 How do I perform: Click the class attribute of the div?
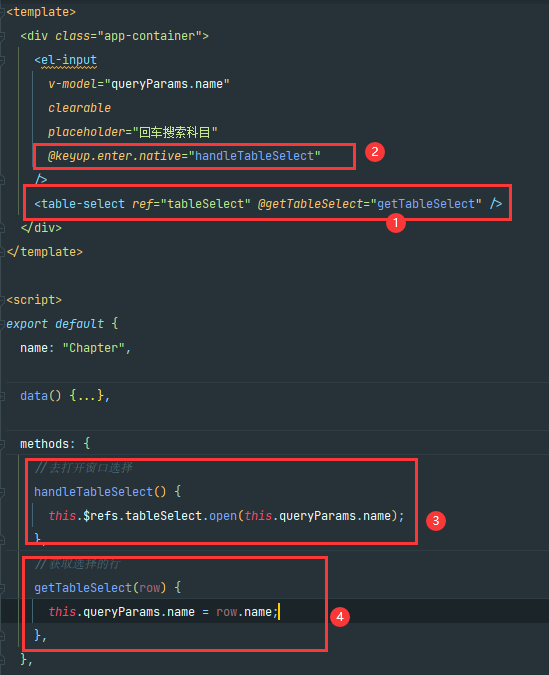tap(72, 36)
